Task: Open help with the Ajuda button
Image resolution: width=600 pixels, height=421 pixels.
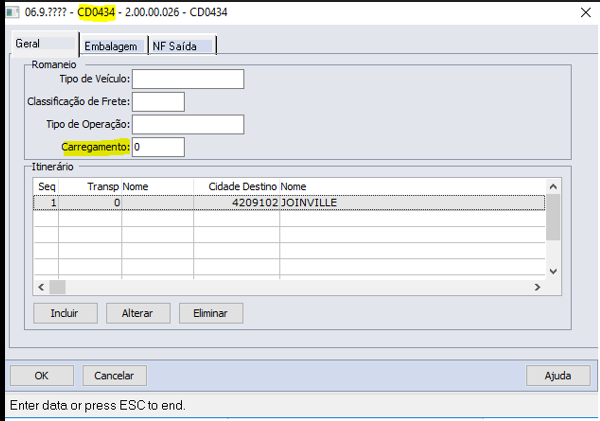Action: (558, 375)
